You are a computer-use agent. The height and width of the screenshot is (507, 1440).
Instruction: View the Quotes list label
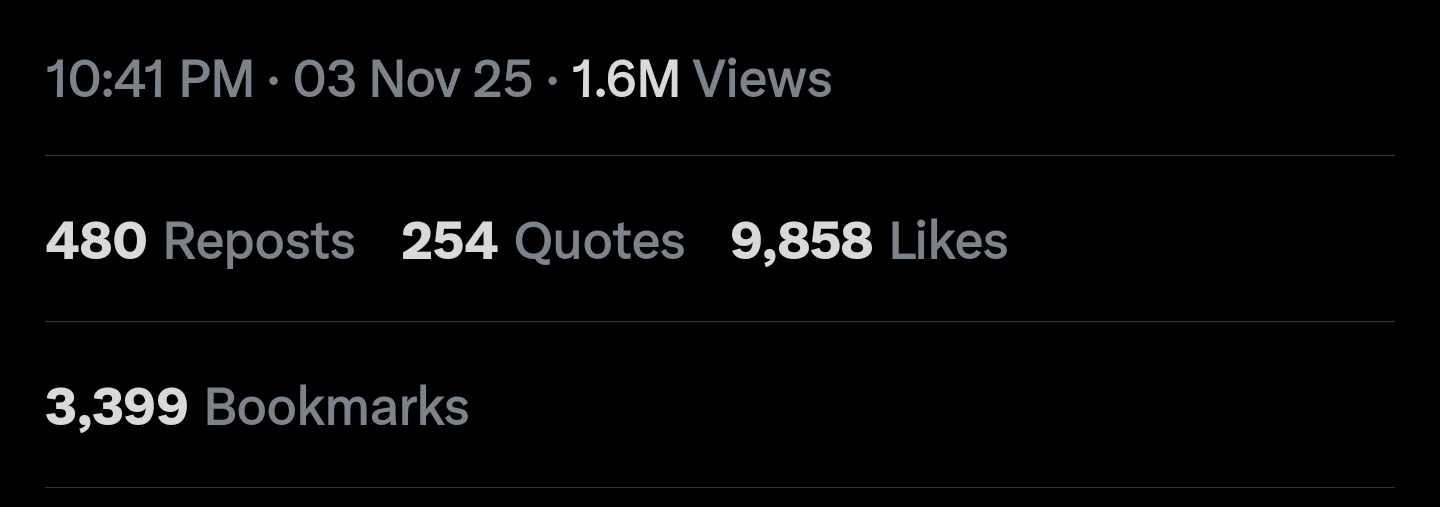(599, 243)
